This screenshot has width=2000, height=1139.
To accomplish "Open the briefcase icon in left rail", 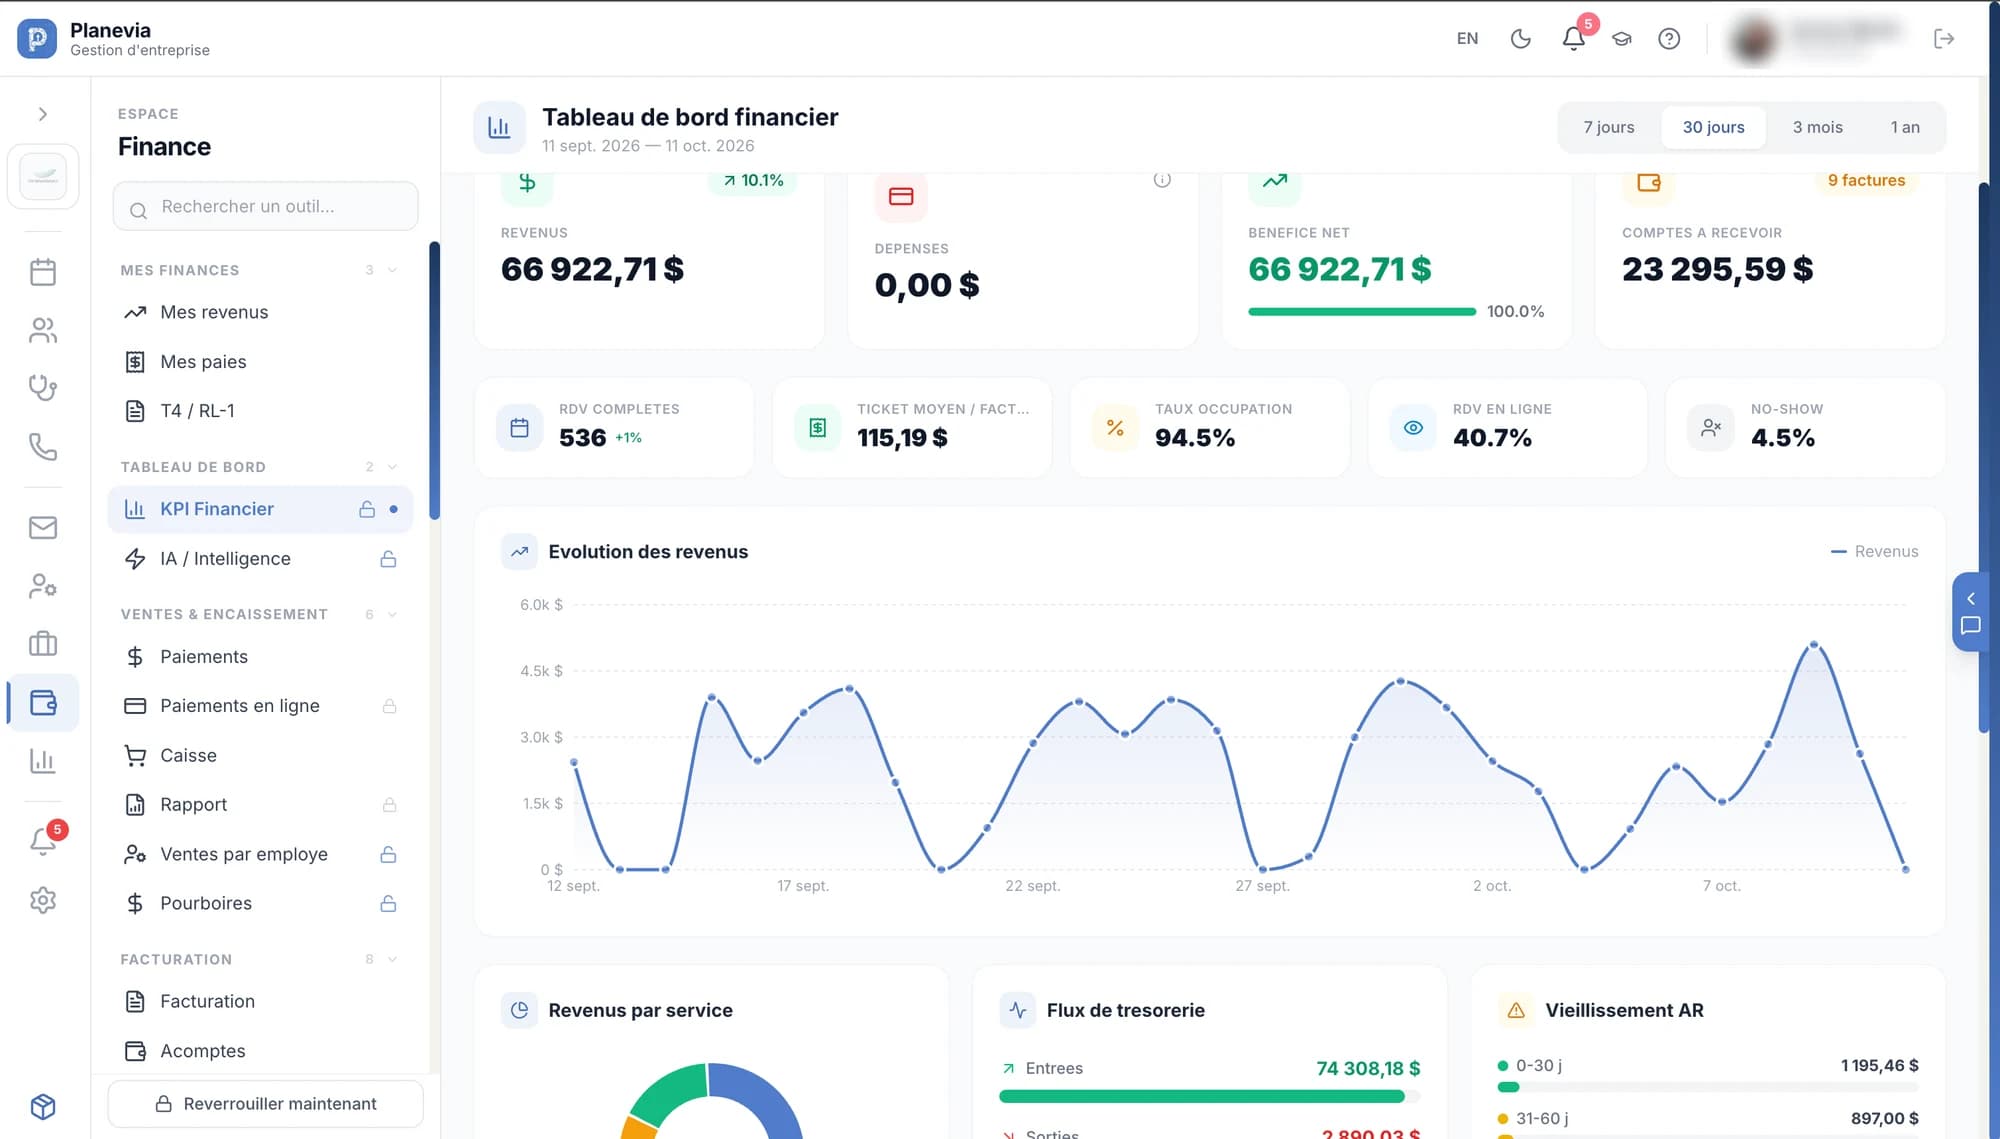I will click(x=43, y=643).
